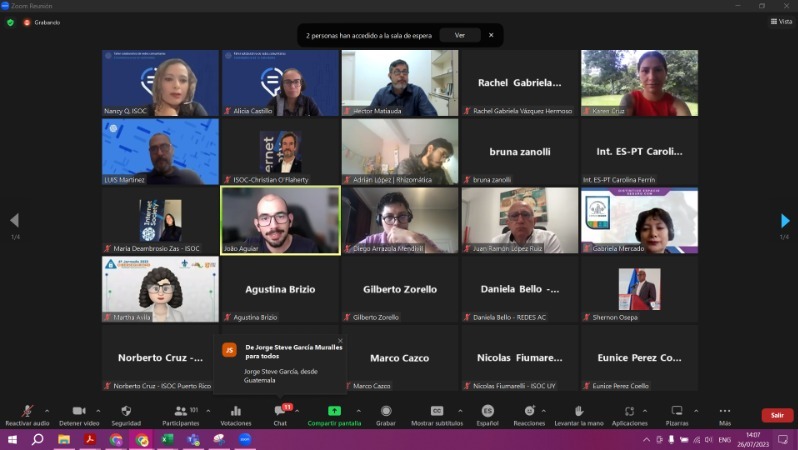Expand video options arrow next to Detener video
Screen dimensions: 798x450
pos(99,410)
